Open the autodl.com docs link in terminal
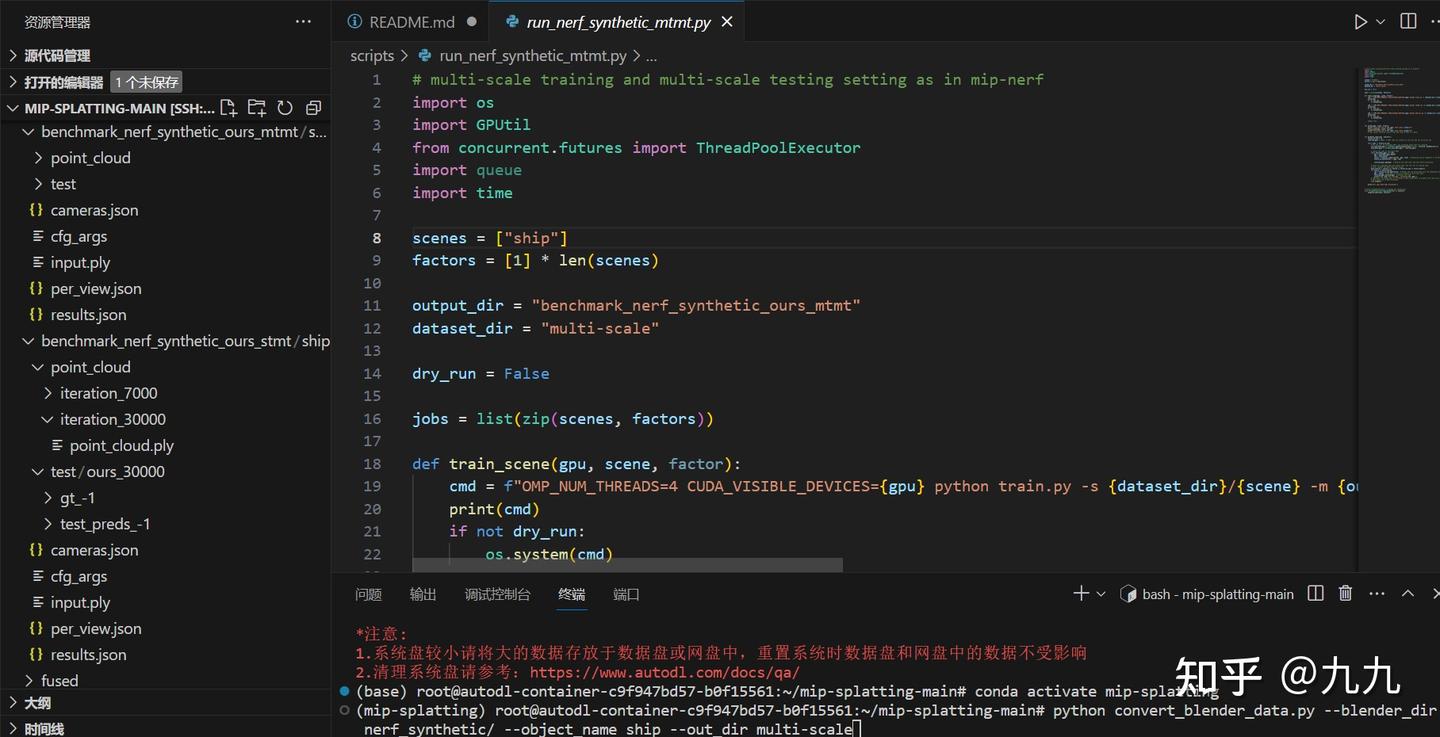The width and height of the screenshot is (1440, 737). pos(664,672)
